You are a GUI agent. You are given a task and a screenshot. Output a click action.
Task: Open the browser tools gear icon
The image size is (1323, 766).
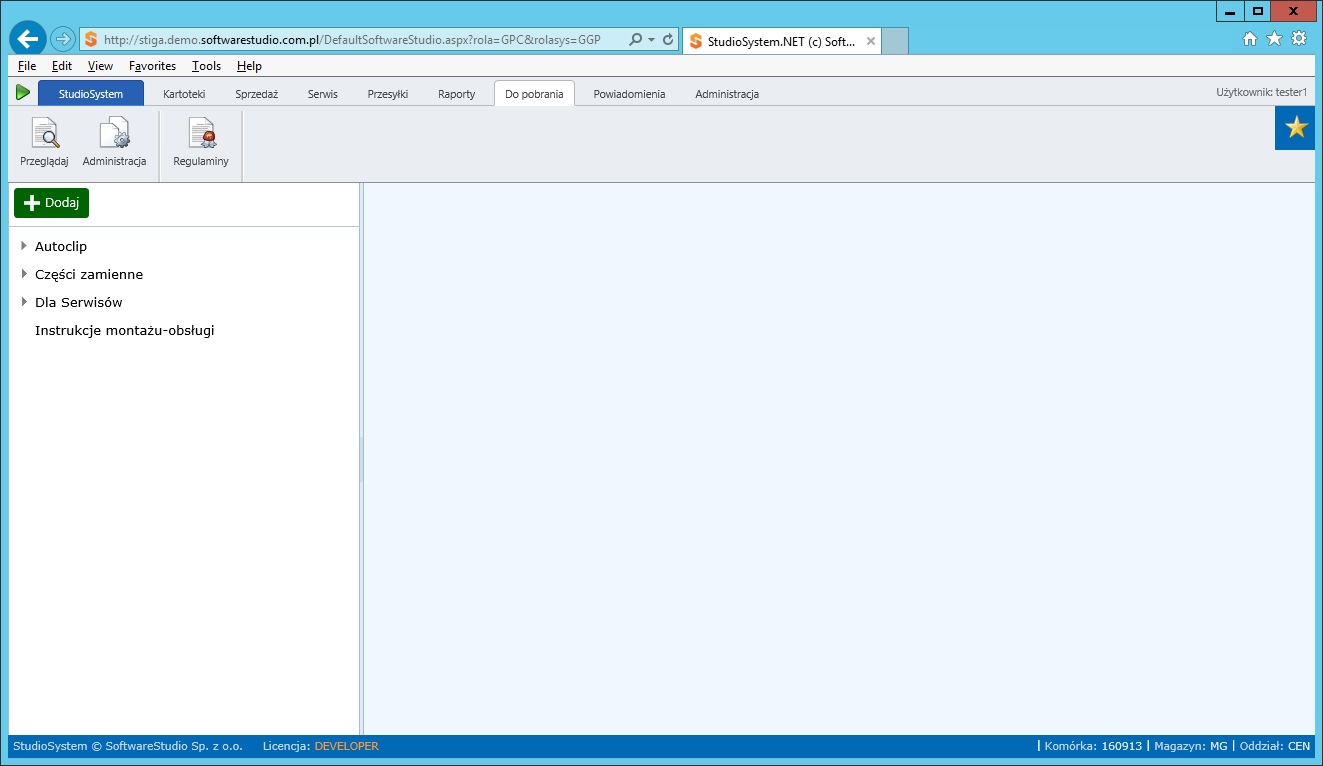click(1299, 39)
